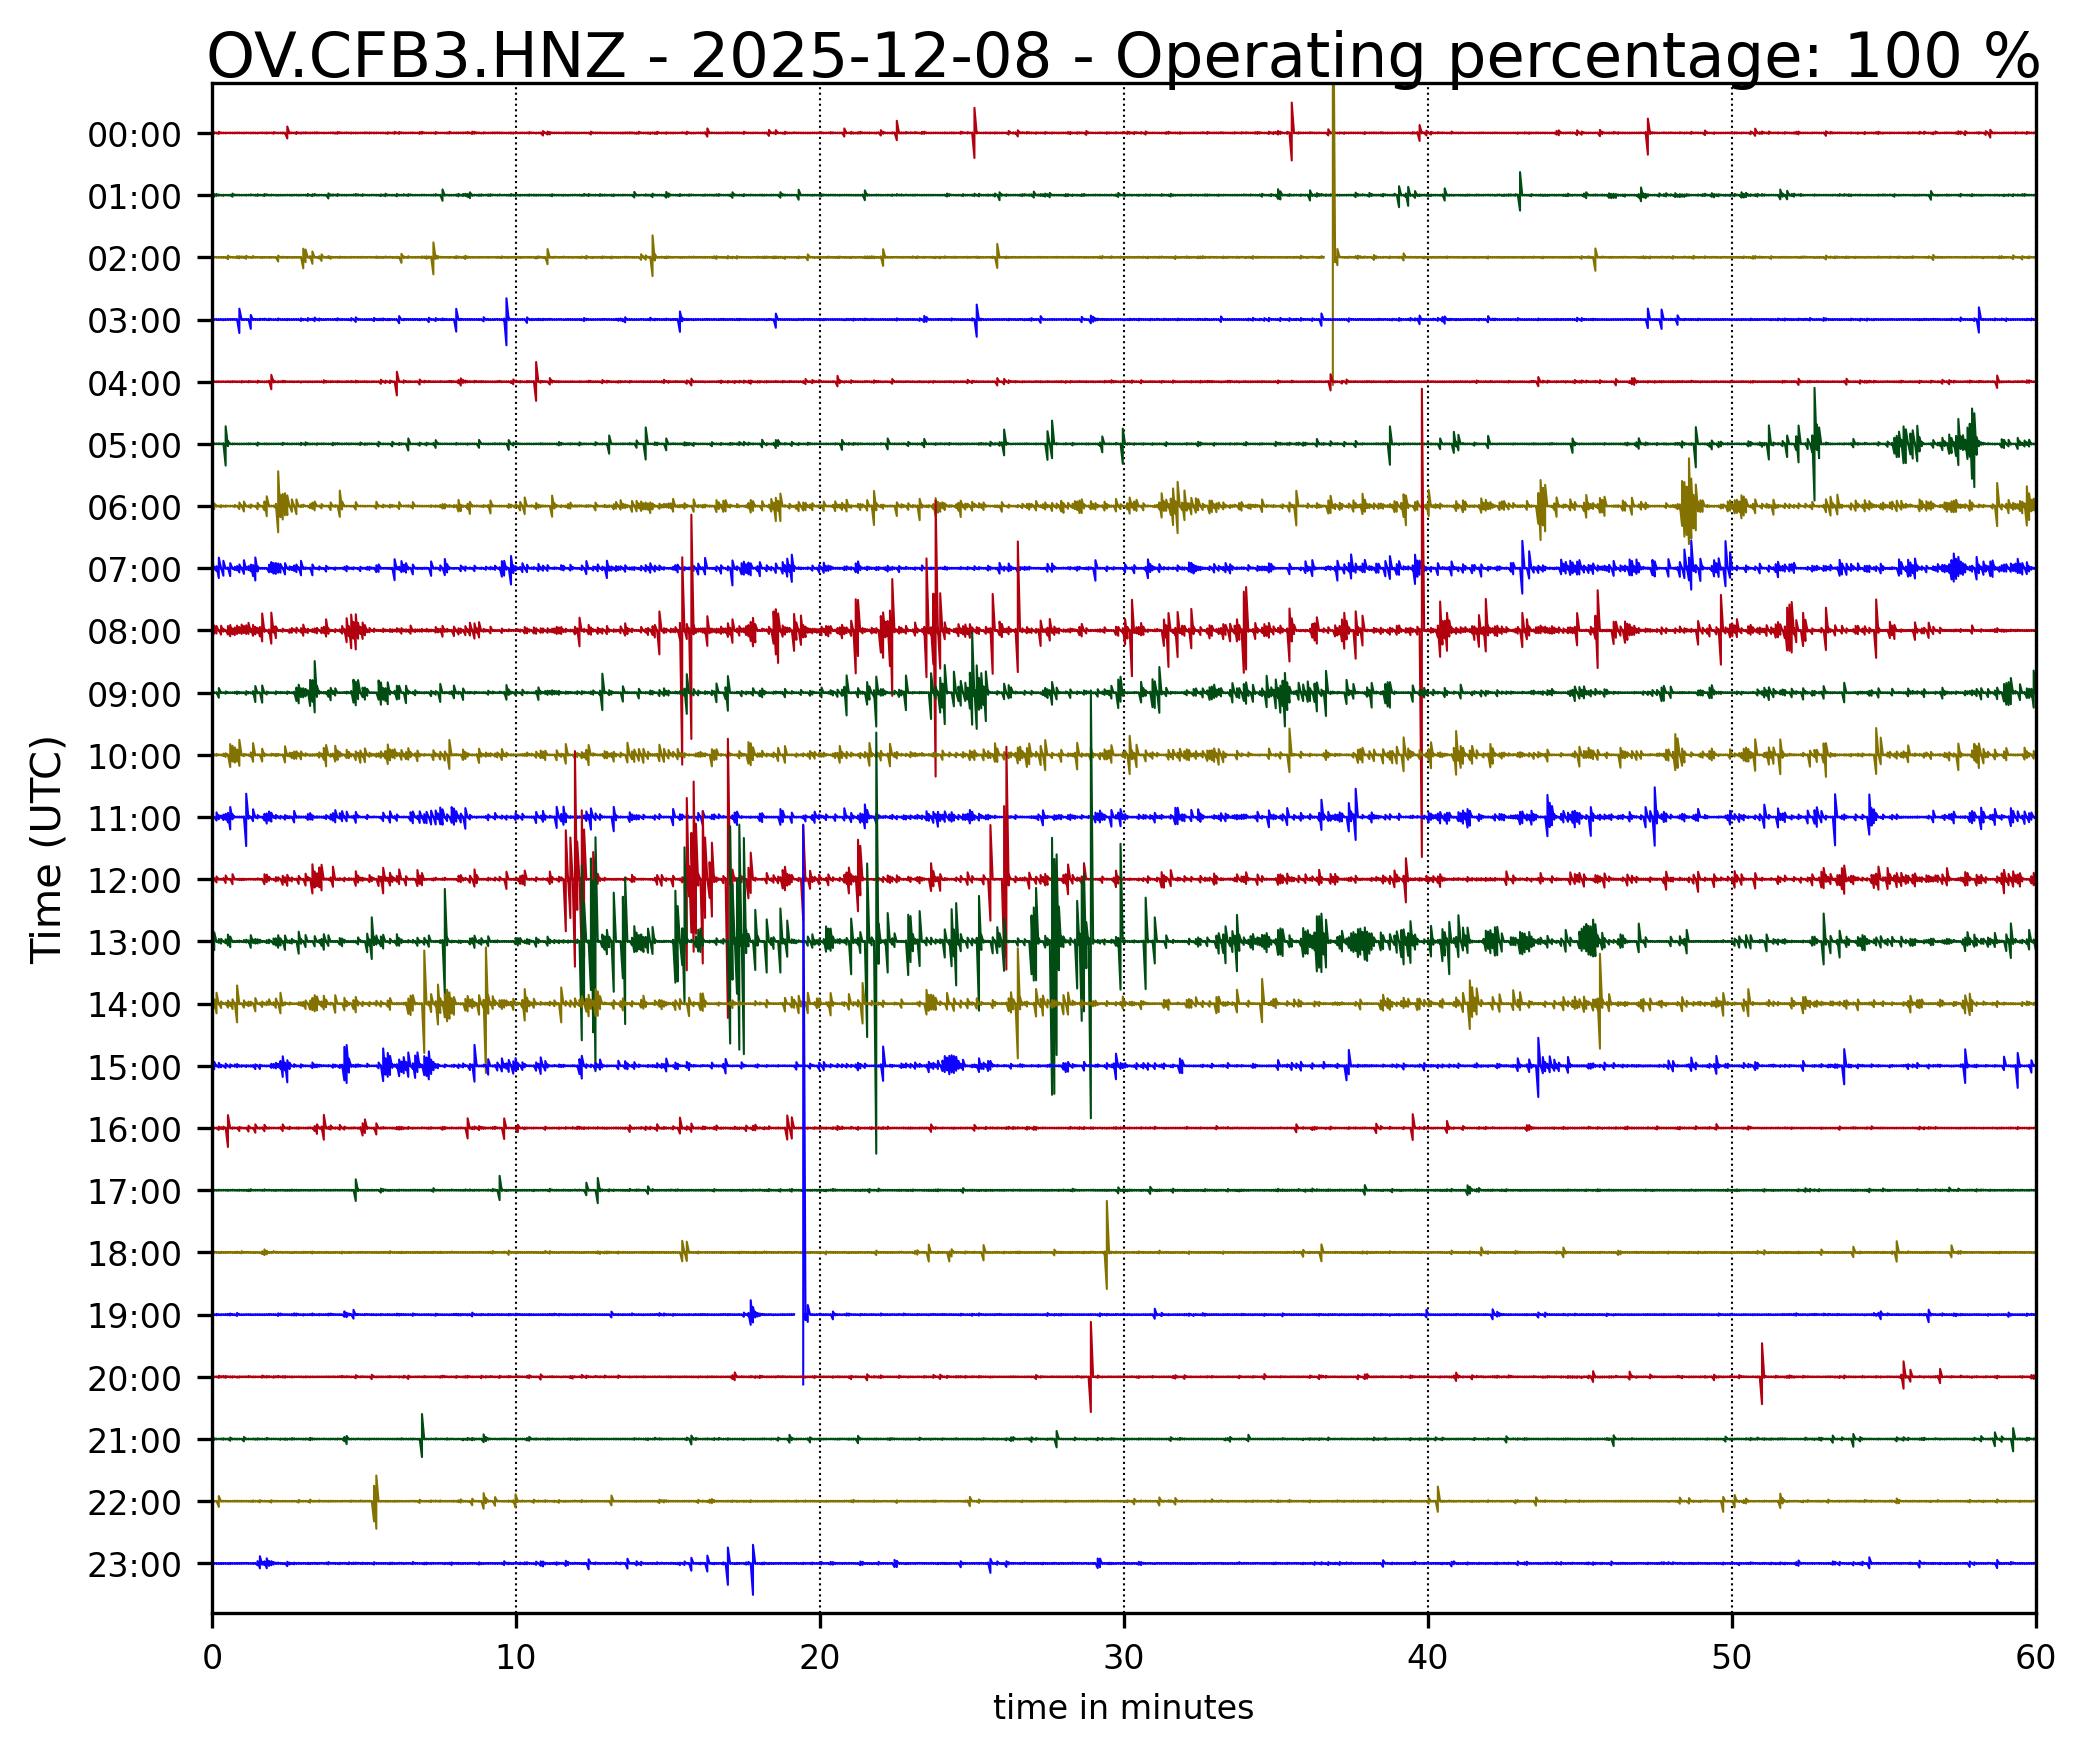
Task: Click the 12:00 hour label
Action: (x=134, y=882)
